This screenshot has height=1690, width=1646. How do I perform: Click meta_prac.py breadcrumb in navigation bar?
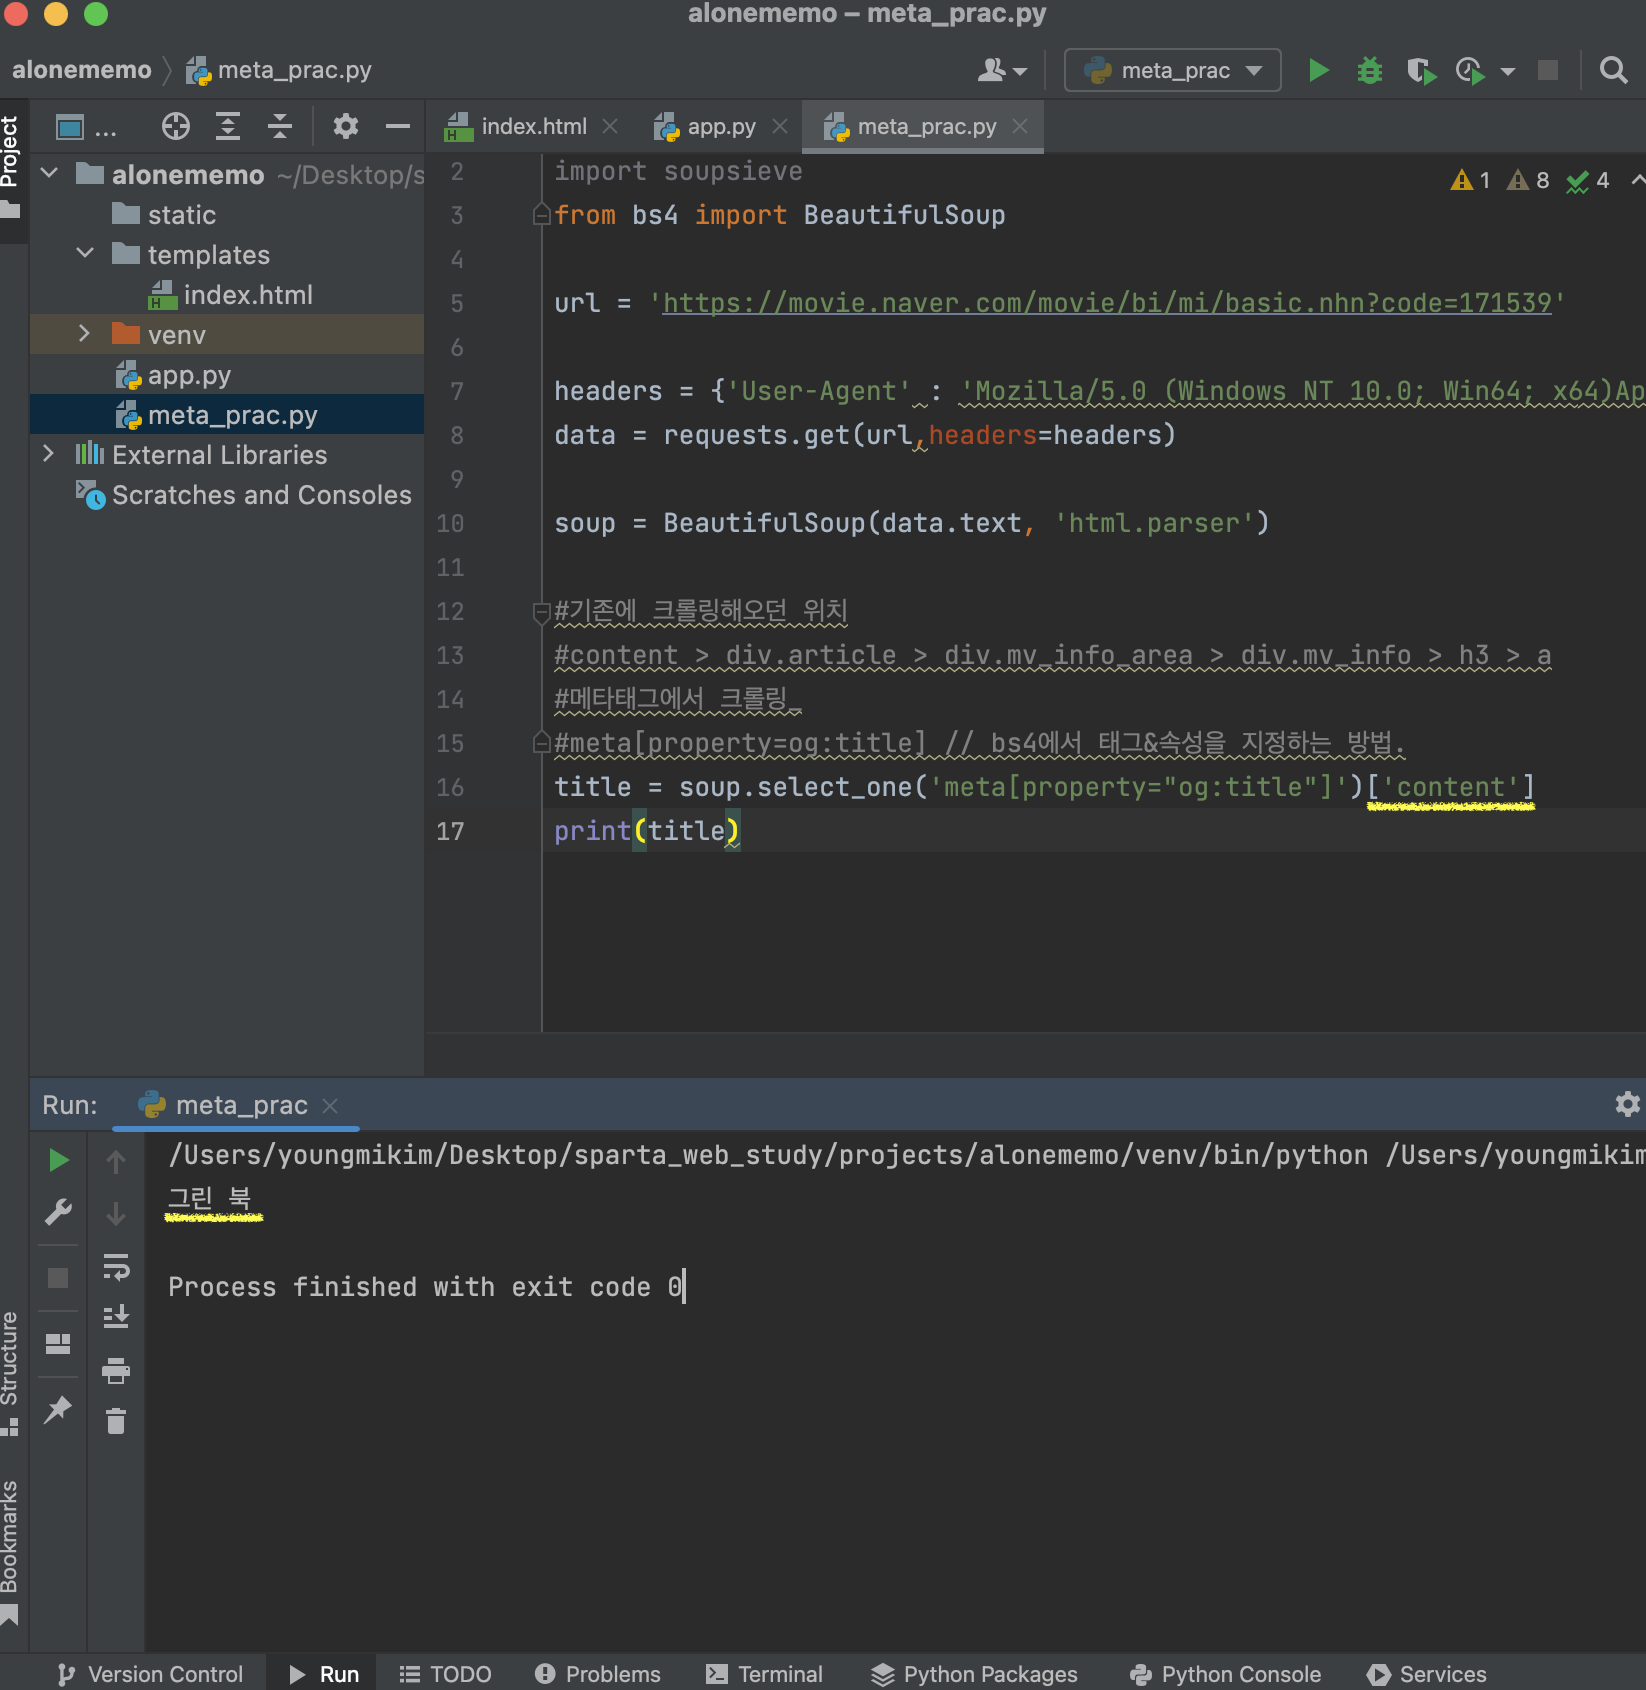tap(279, 70)
